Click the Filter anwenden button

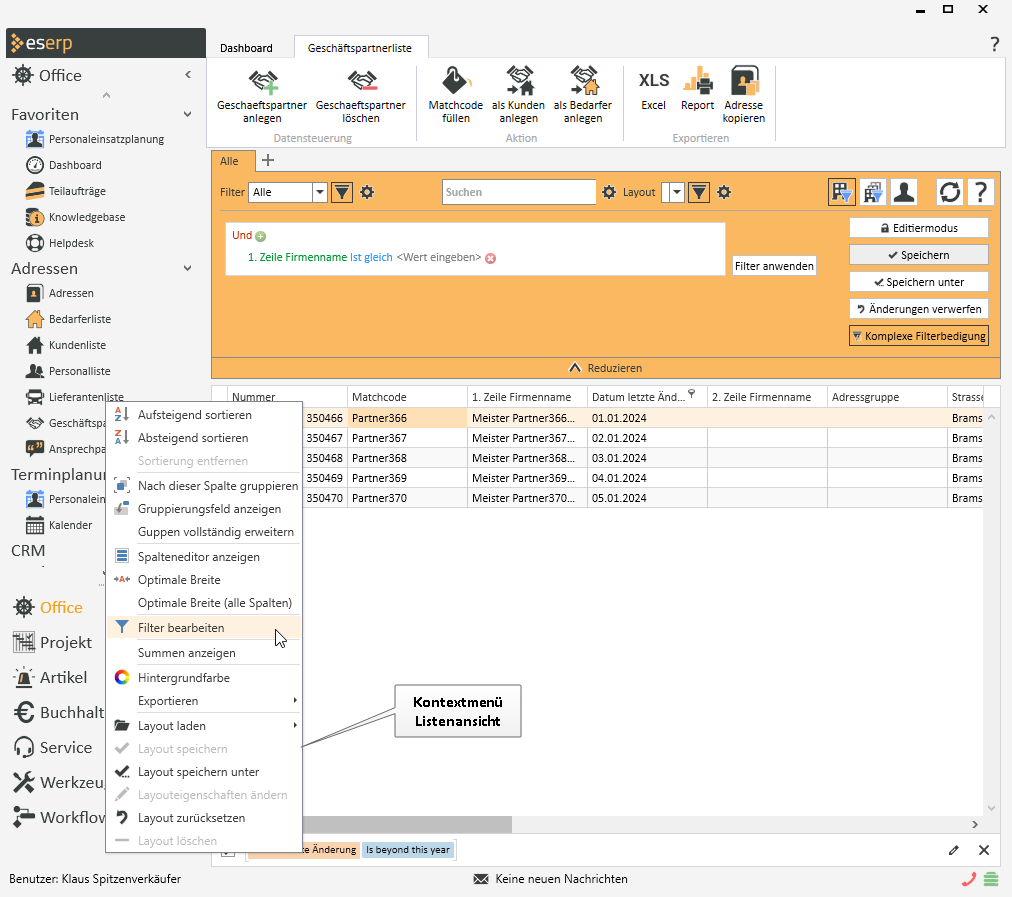(x=774, y=266)
